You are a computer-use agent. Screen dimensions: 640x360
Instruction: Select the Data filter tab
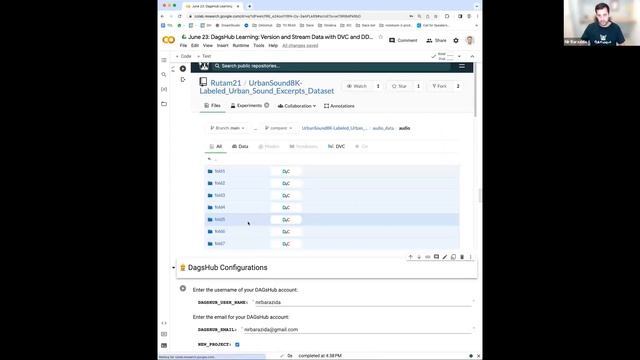[x=240, y=147]
